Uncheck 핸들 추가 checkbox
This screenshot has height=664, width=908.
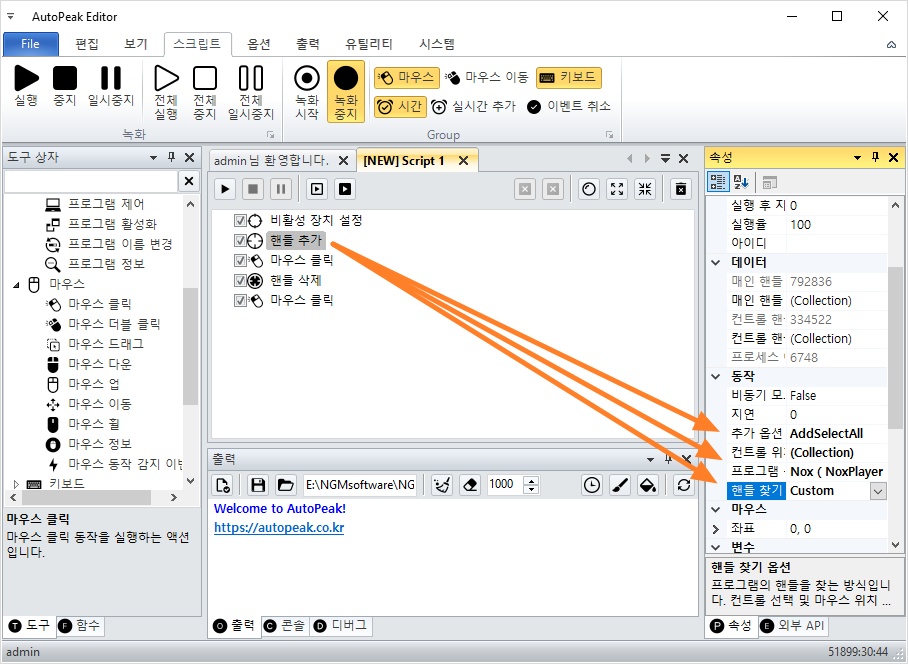[240, 240]
